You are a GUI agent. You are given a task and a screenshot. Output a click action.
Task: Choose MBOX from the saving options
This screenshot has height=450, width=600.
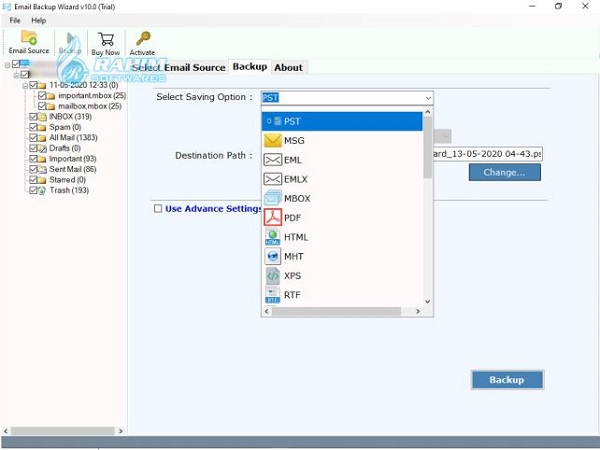point(342,198)
